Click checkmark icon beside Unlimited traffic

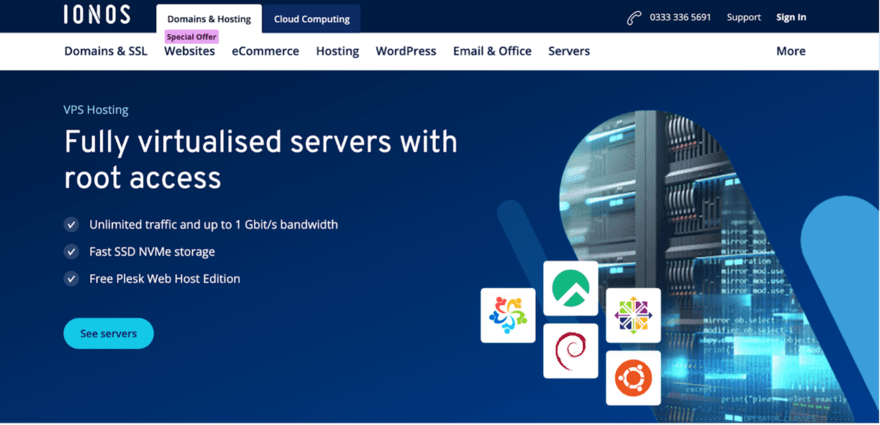pyautogui.click(x=71, y=225)
